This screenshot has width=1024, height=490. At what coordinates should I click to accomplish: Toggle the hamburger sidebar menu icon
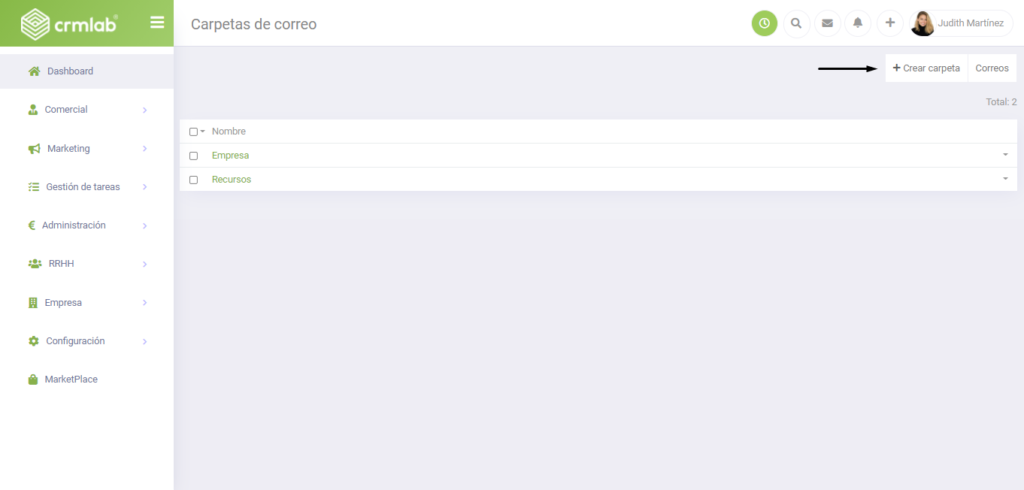click(x=157, y=23)
